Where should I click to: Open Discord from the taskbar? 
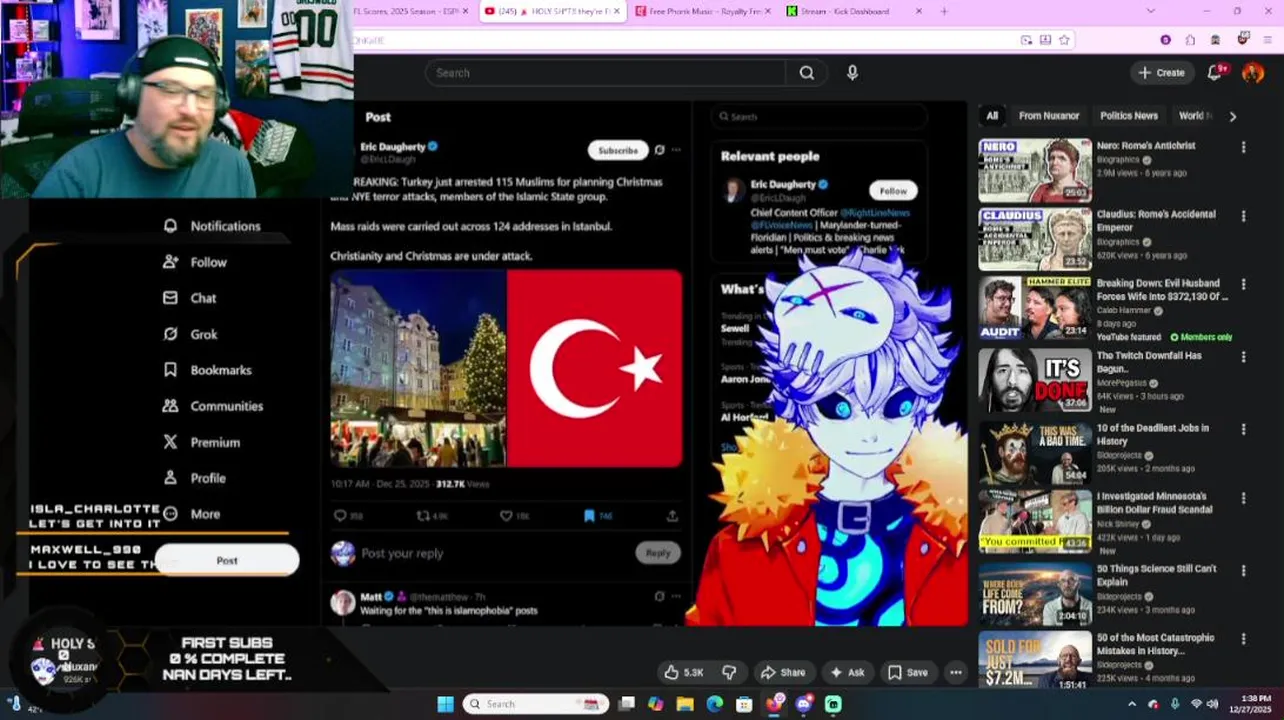click(804, 704)
